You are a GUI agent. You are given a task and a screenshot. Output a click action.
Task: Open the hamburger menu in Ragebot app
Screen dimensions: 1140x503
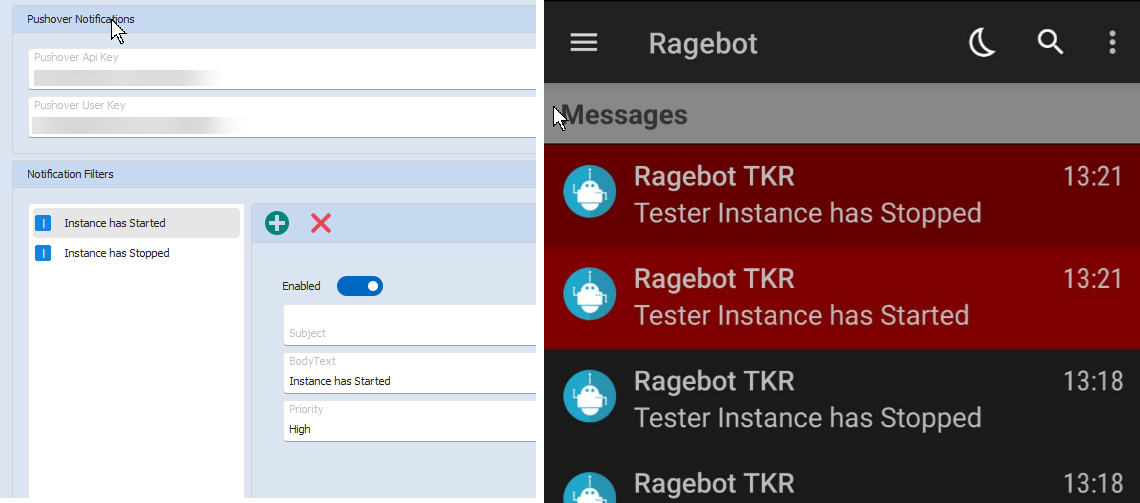[x=584, y=42]
